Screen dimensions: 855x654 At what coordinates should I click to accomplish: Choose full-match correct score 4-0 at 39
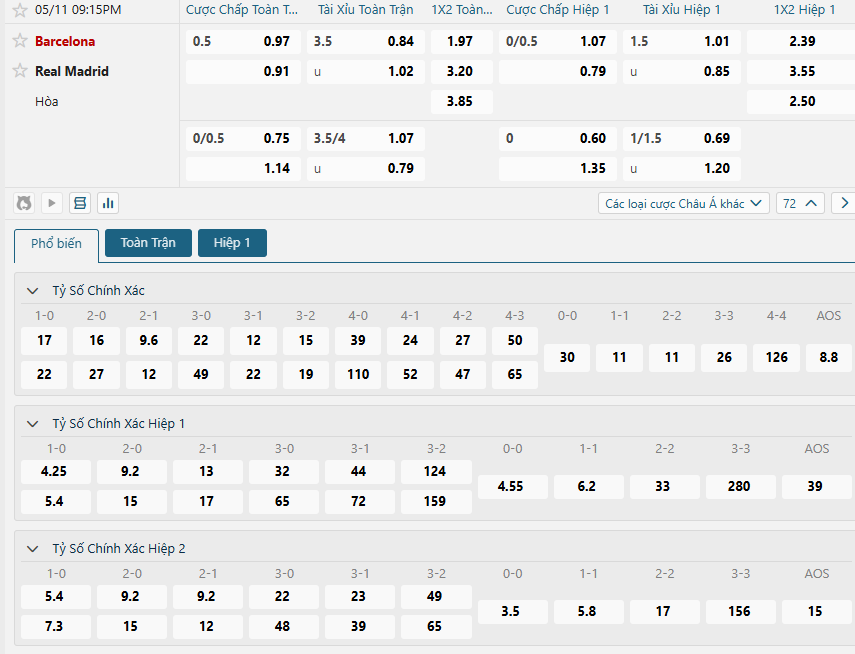pyautogui.click(x=358, y=341)
